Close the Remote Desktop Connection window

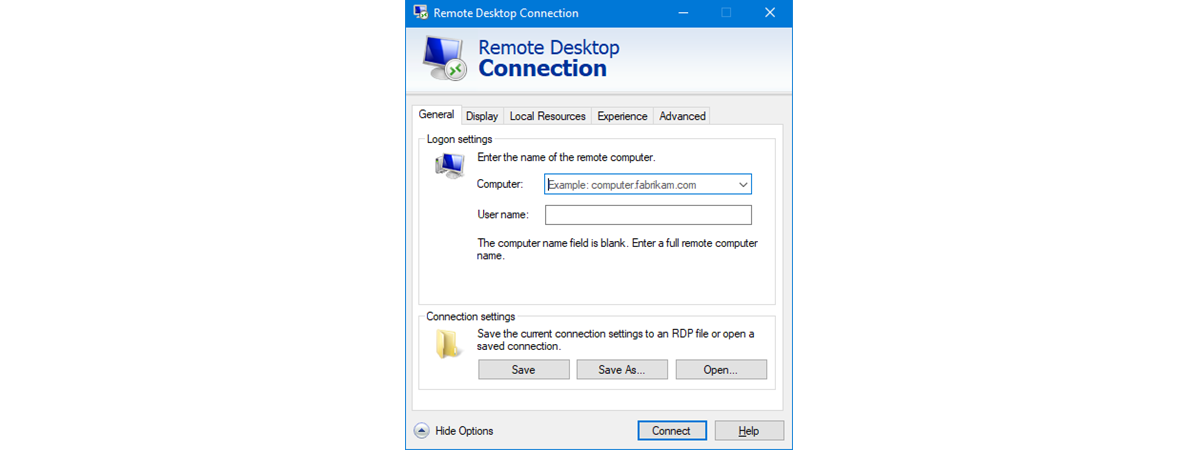click(769, 13)
